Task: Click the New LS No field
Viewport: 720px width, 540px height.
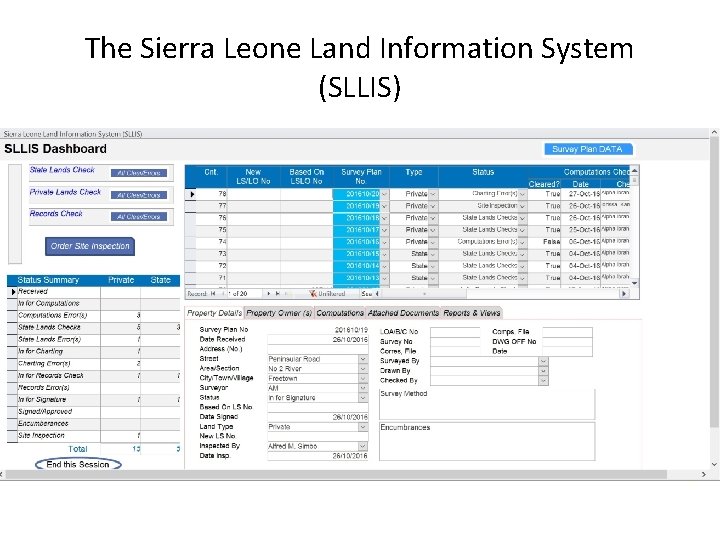Action: tap(318, 436)
